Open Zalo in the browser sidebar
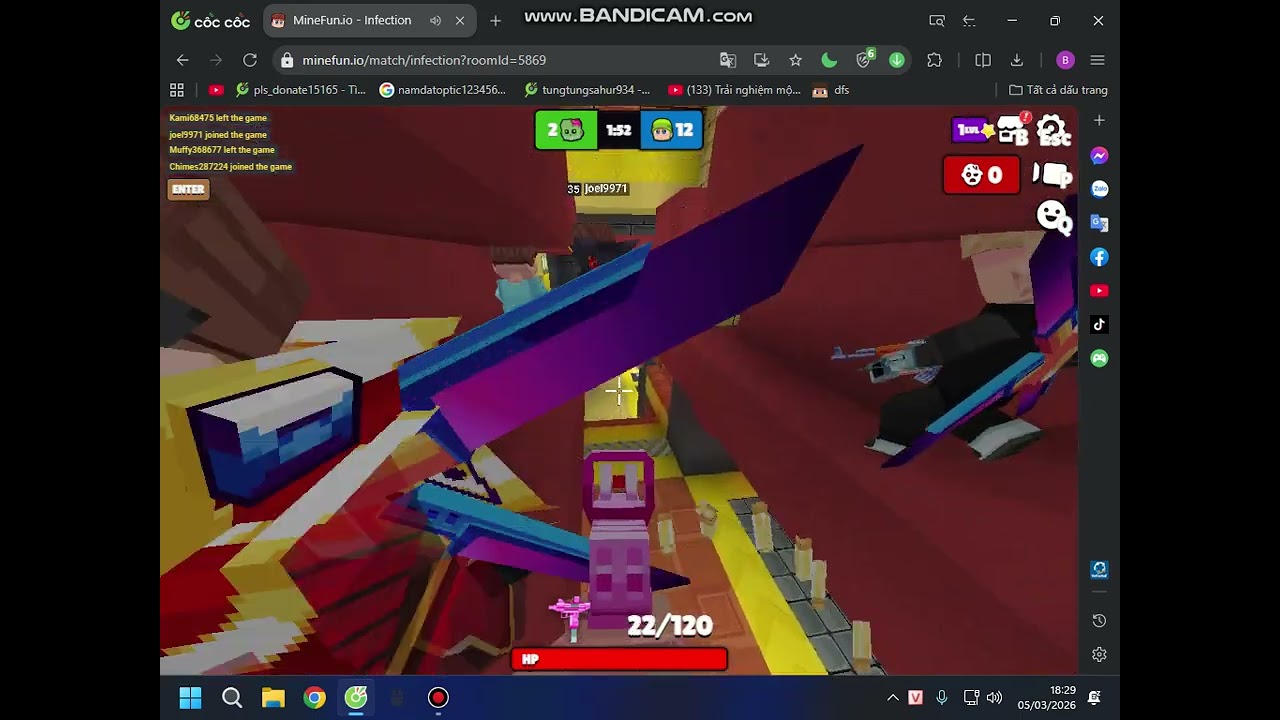The height and width of the screenshot is (720, 1280). (x=1099, y=189)
